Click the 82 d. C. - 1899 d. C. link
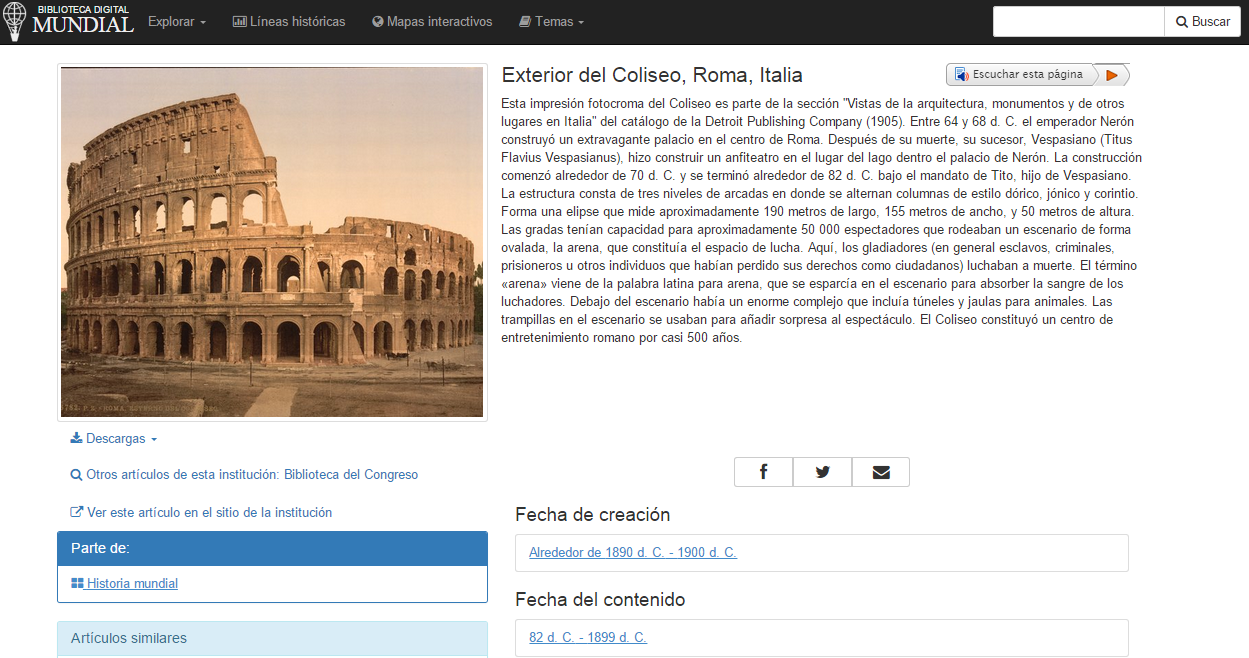The image size is (1249, 658). click(587, 637)
